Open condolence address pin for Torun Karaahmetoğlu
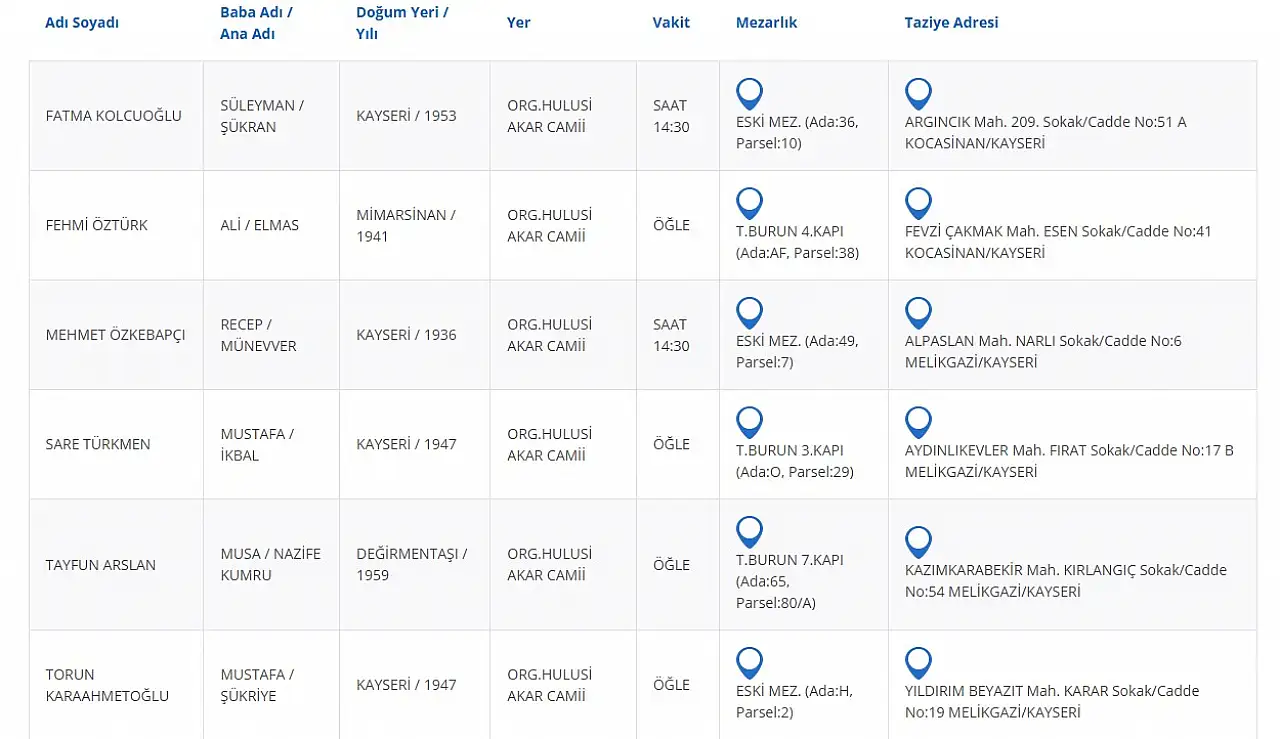Screen dimensions: 1280x739 pos(918,662)
